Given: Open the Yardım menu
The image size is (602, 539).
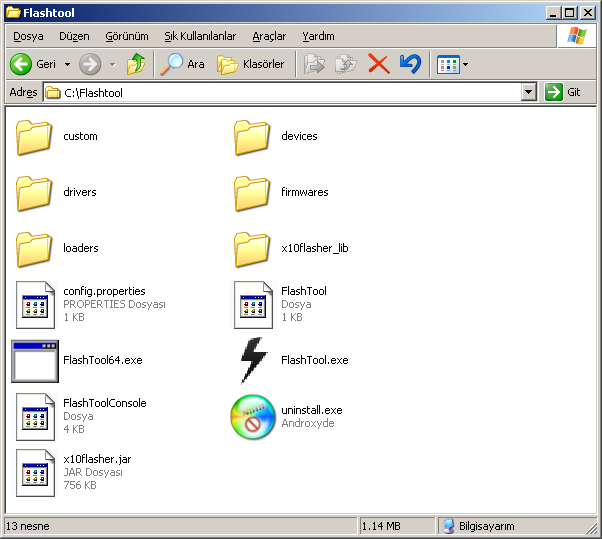Looking at the screenshot, I should coord(318,36).
